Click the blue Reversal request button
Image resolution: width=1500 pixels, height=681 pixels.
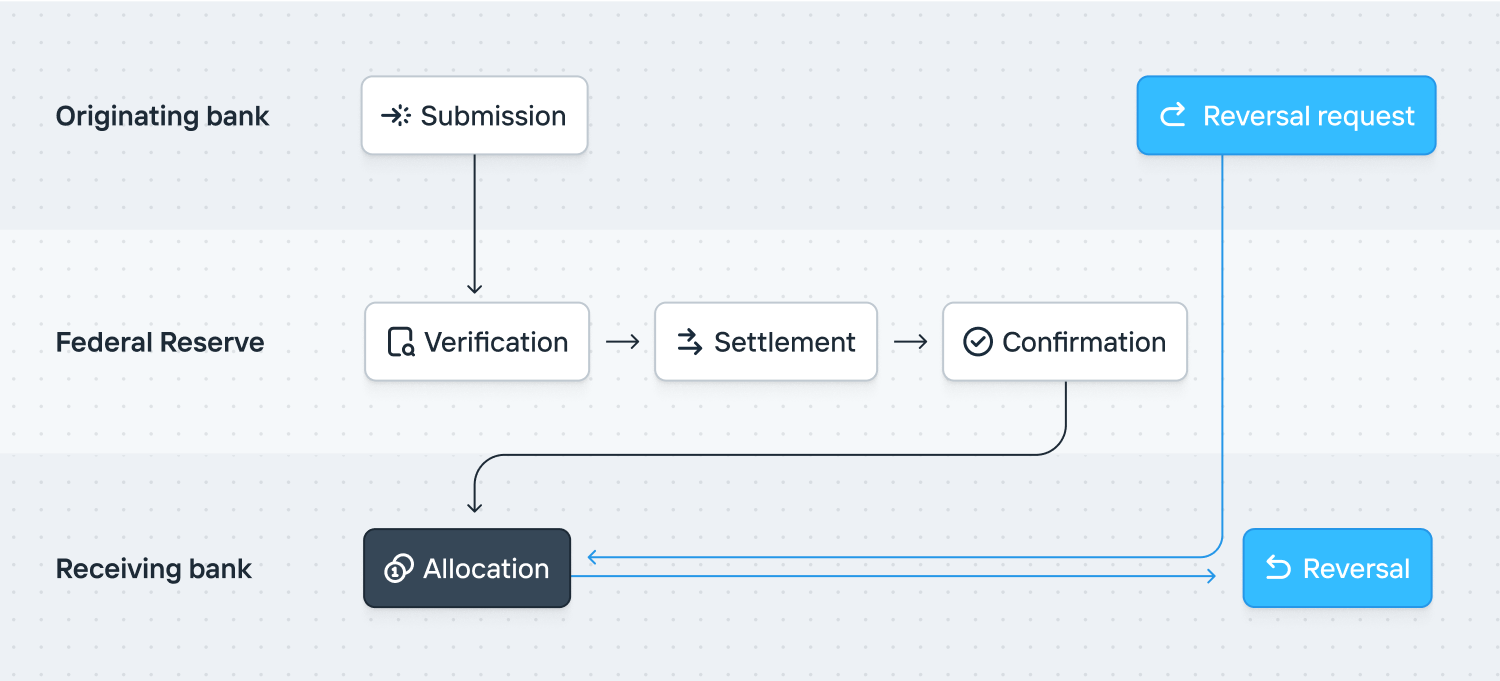pos(1286,116)
